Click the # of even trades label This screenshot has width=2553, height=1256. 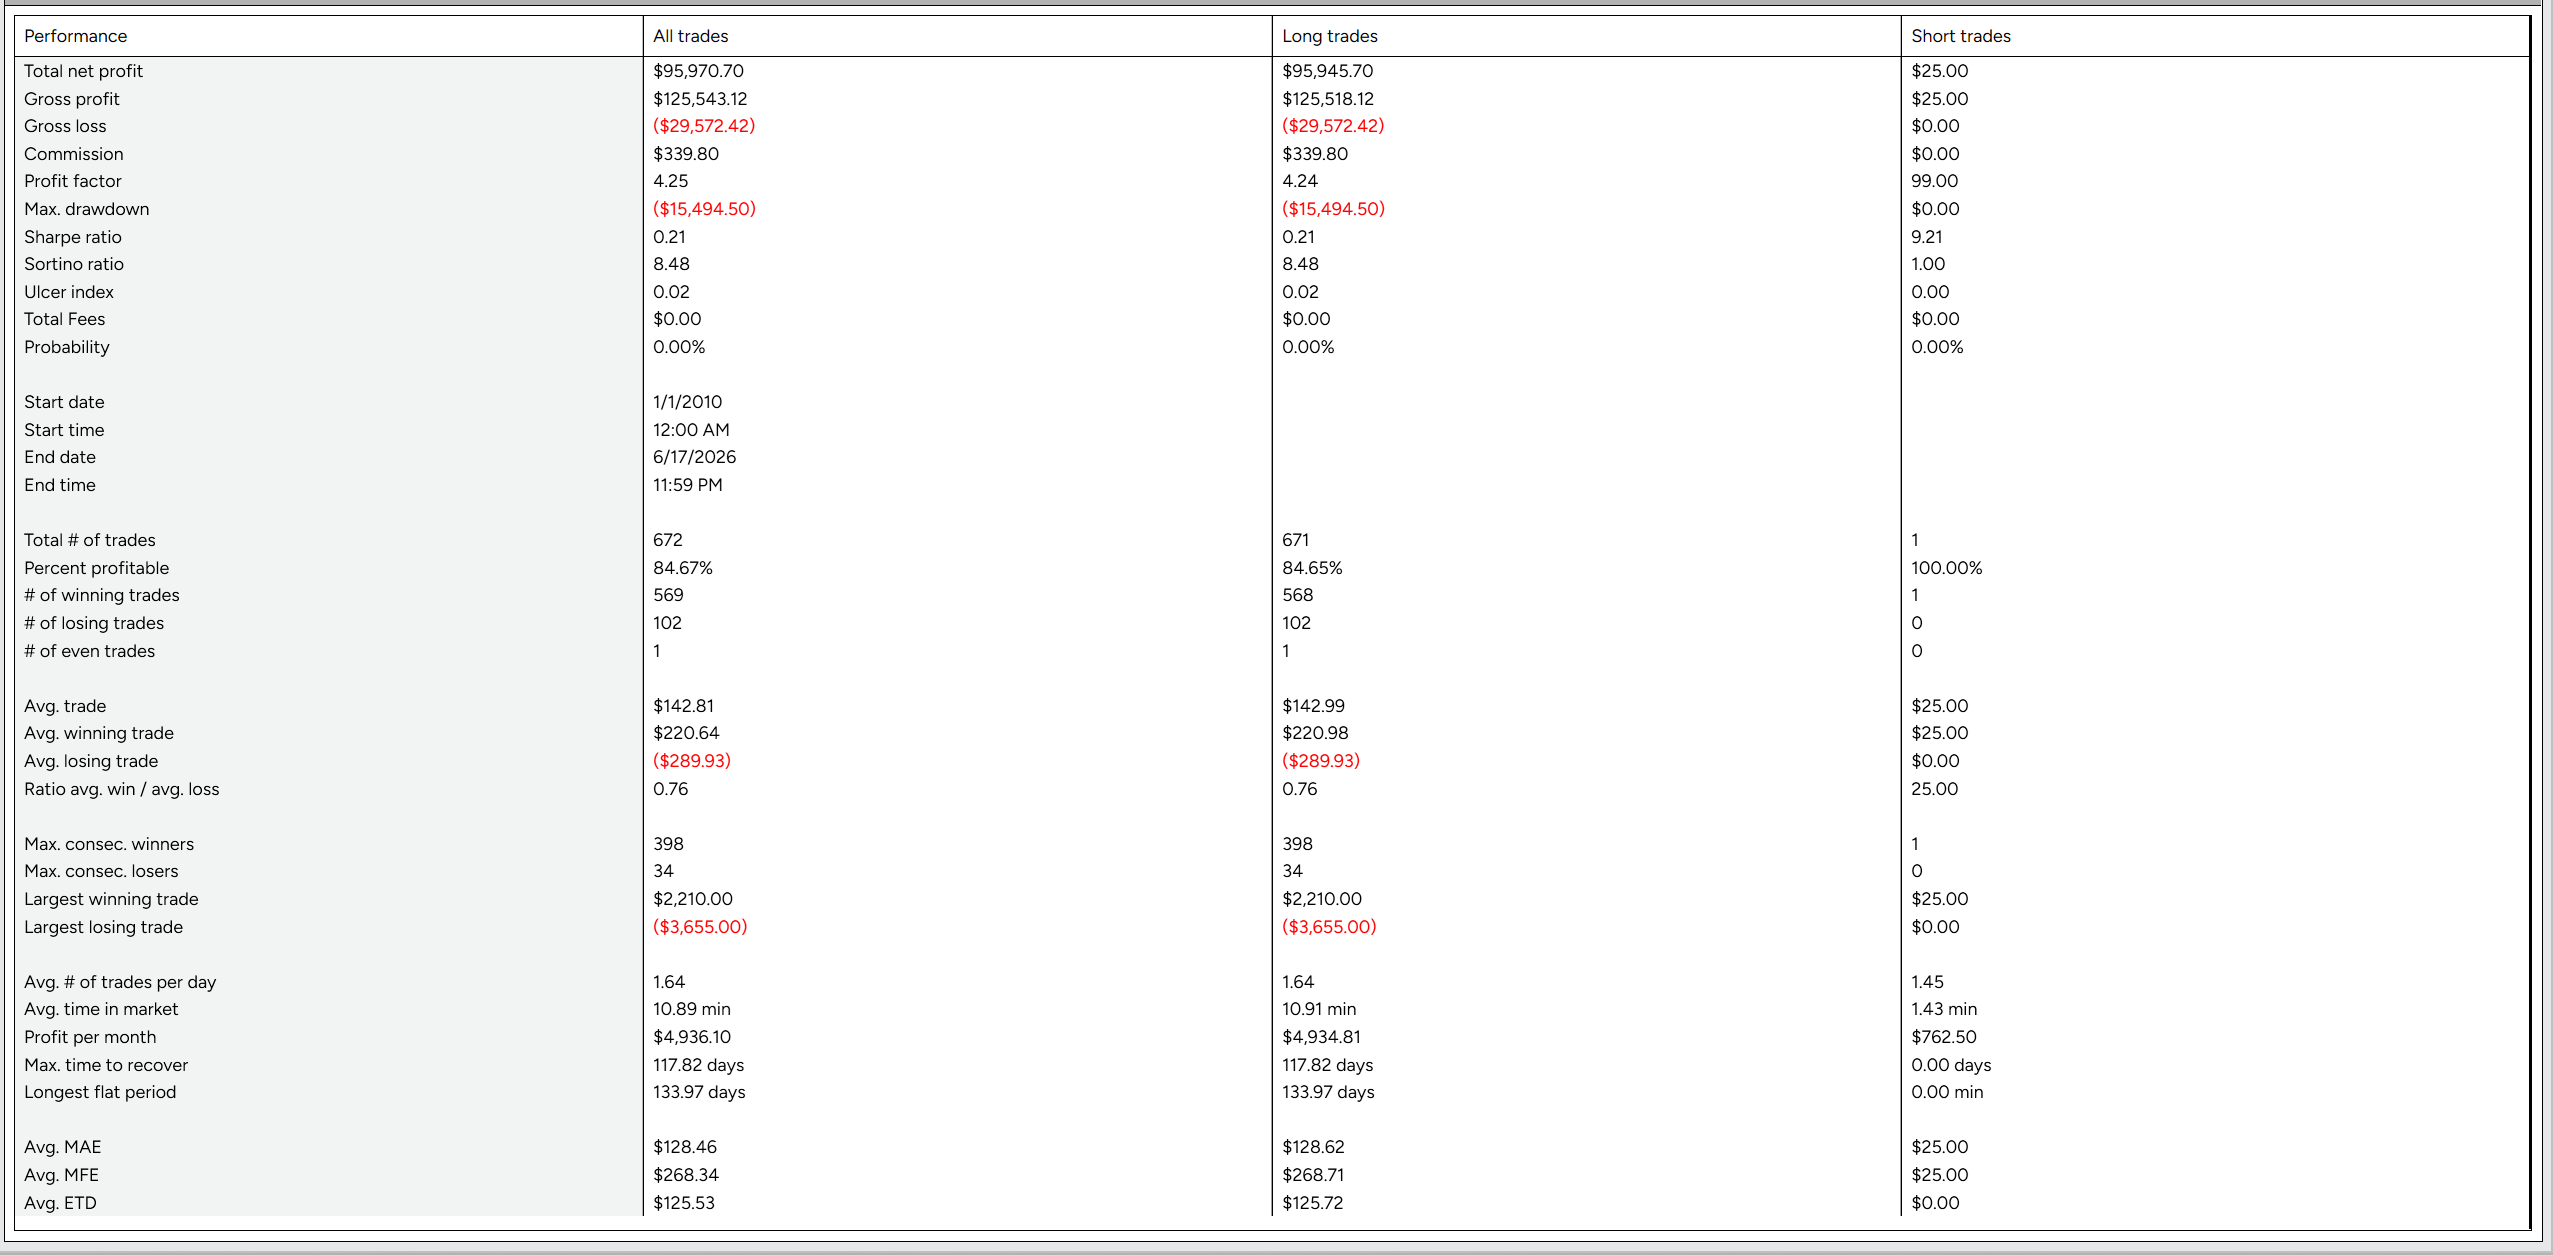click(90, 651)
